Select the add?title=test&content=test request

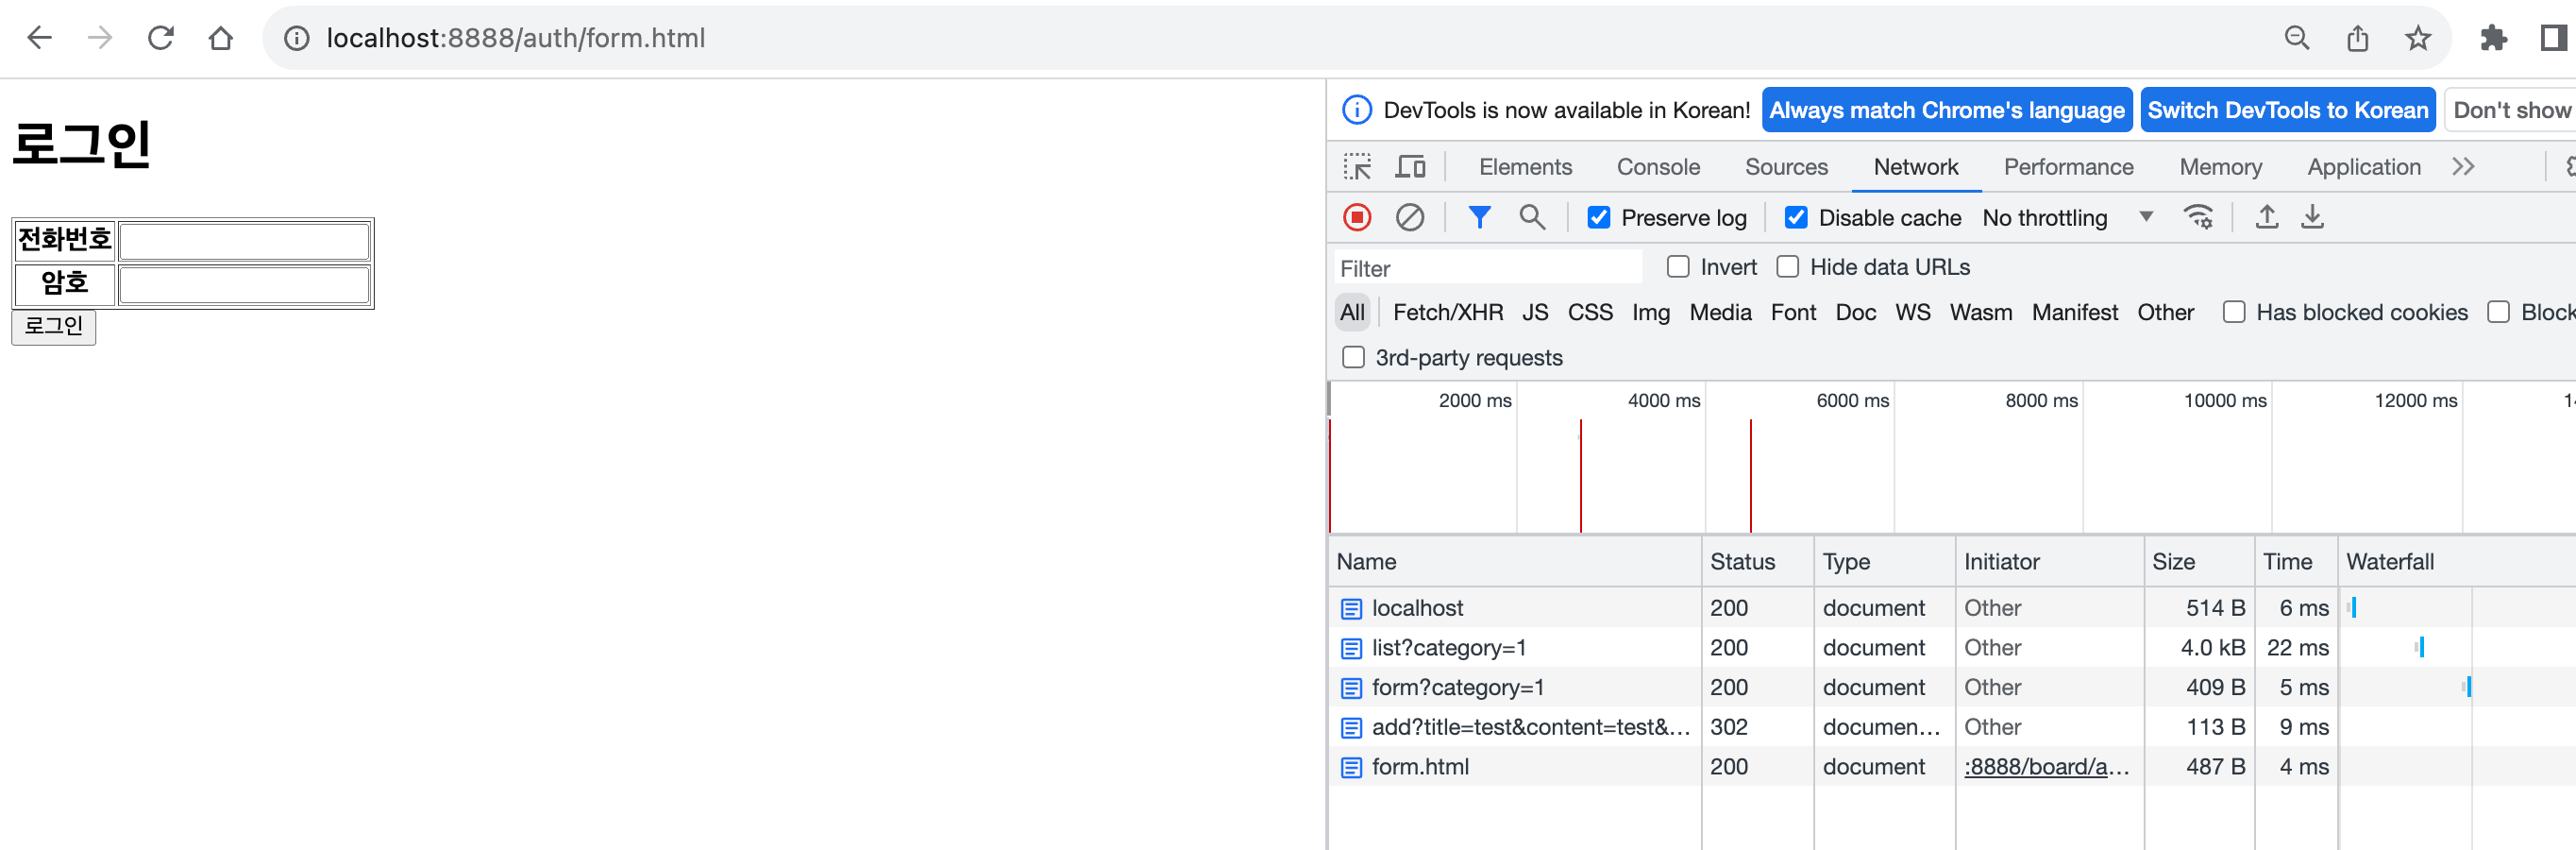point(1950,727)
